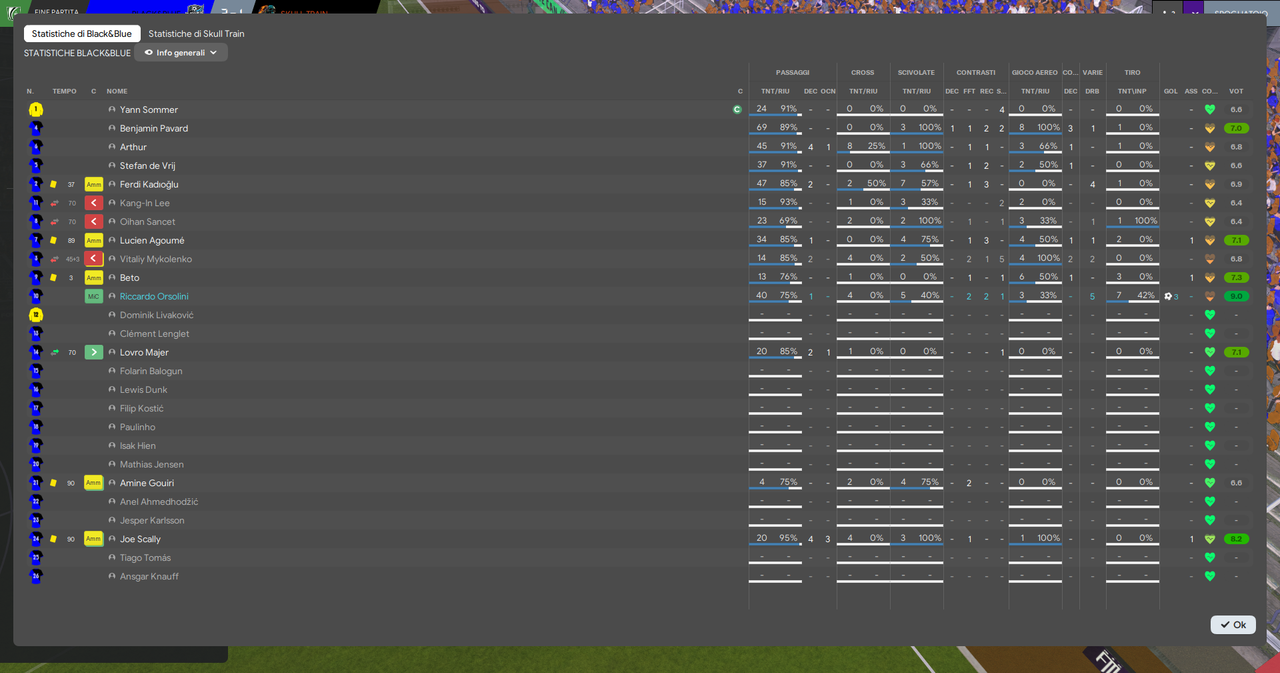Viewport: 1280px width, 673px height.
Task: Select Ansgar Knauff's name
Action: (x=149, y=577)
